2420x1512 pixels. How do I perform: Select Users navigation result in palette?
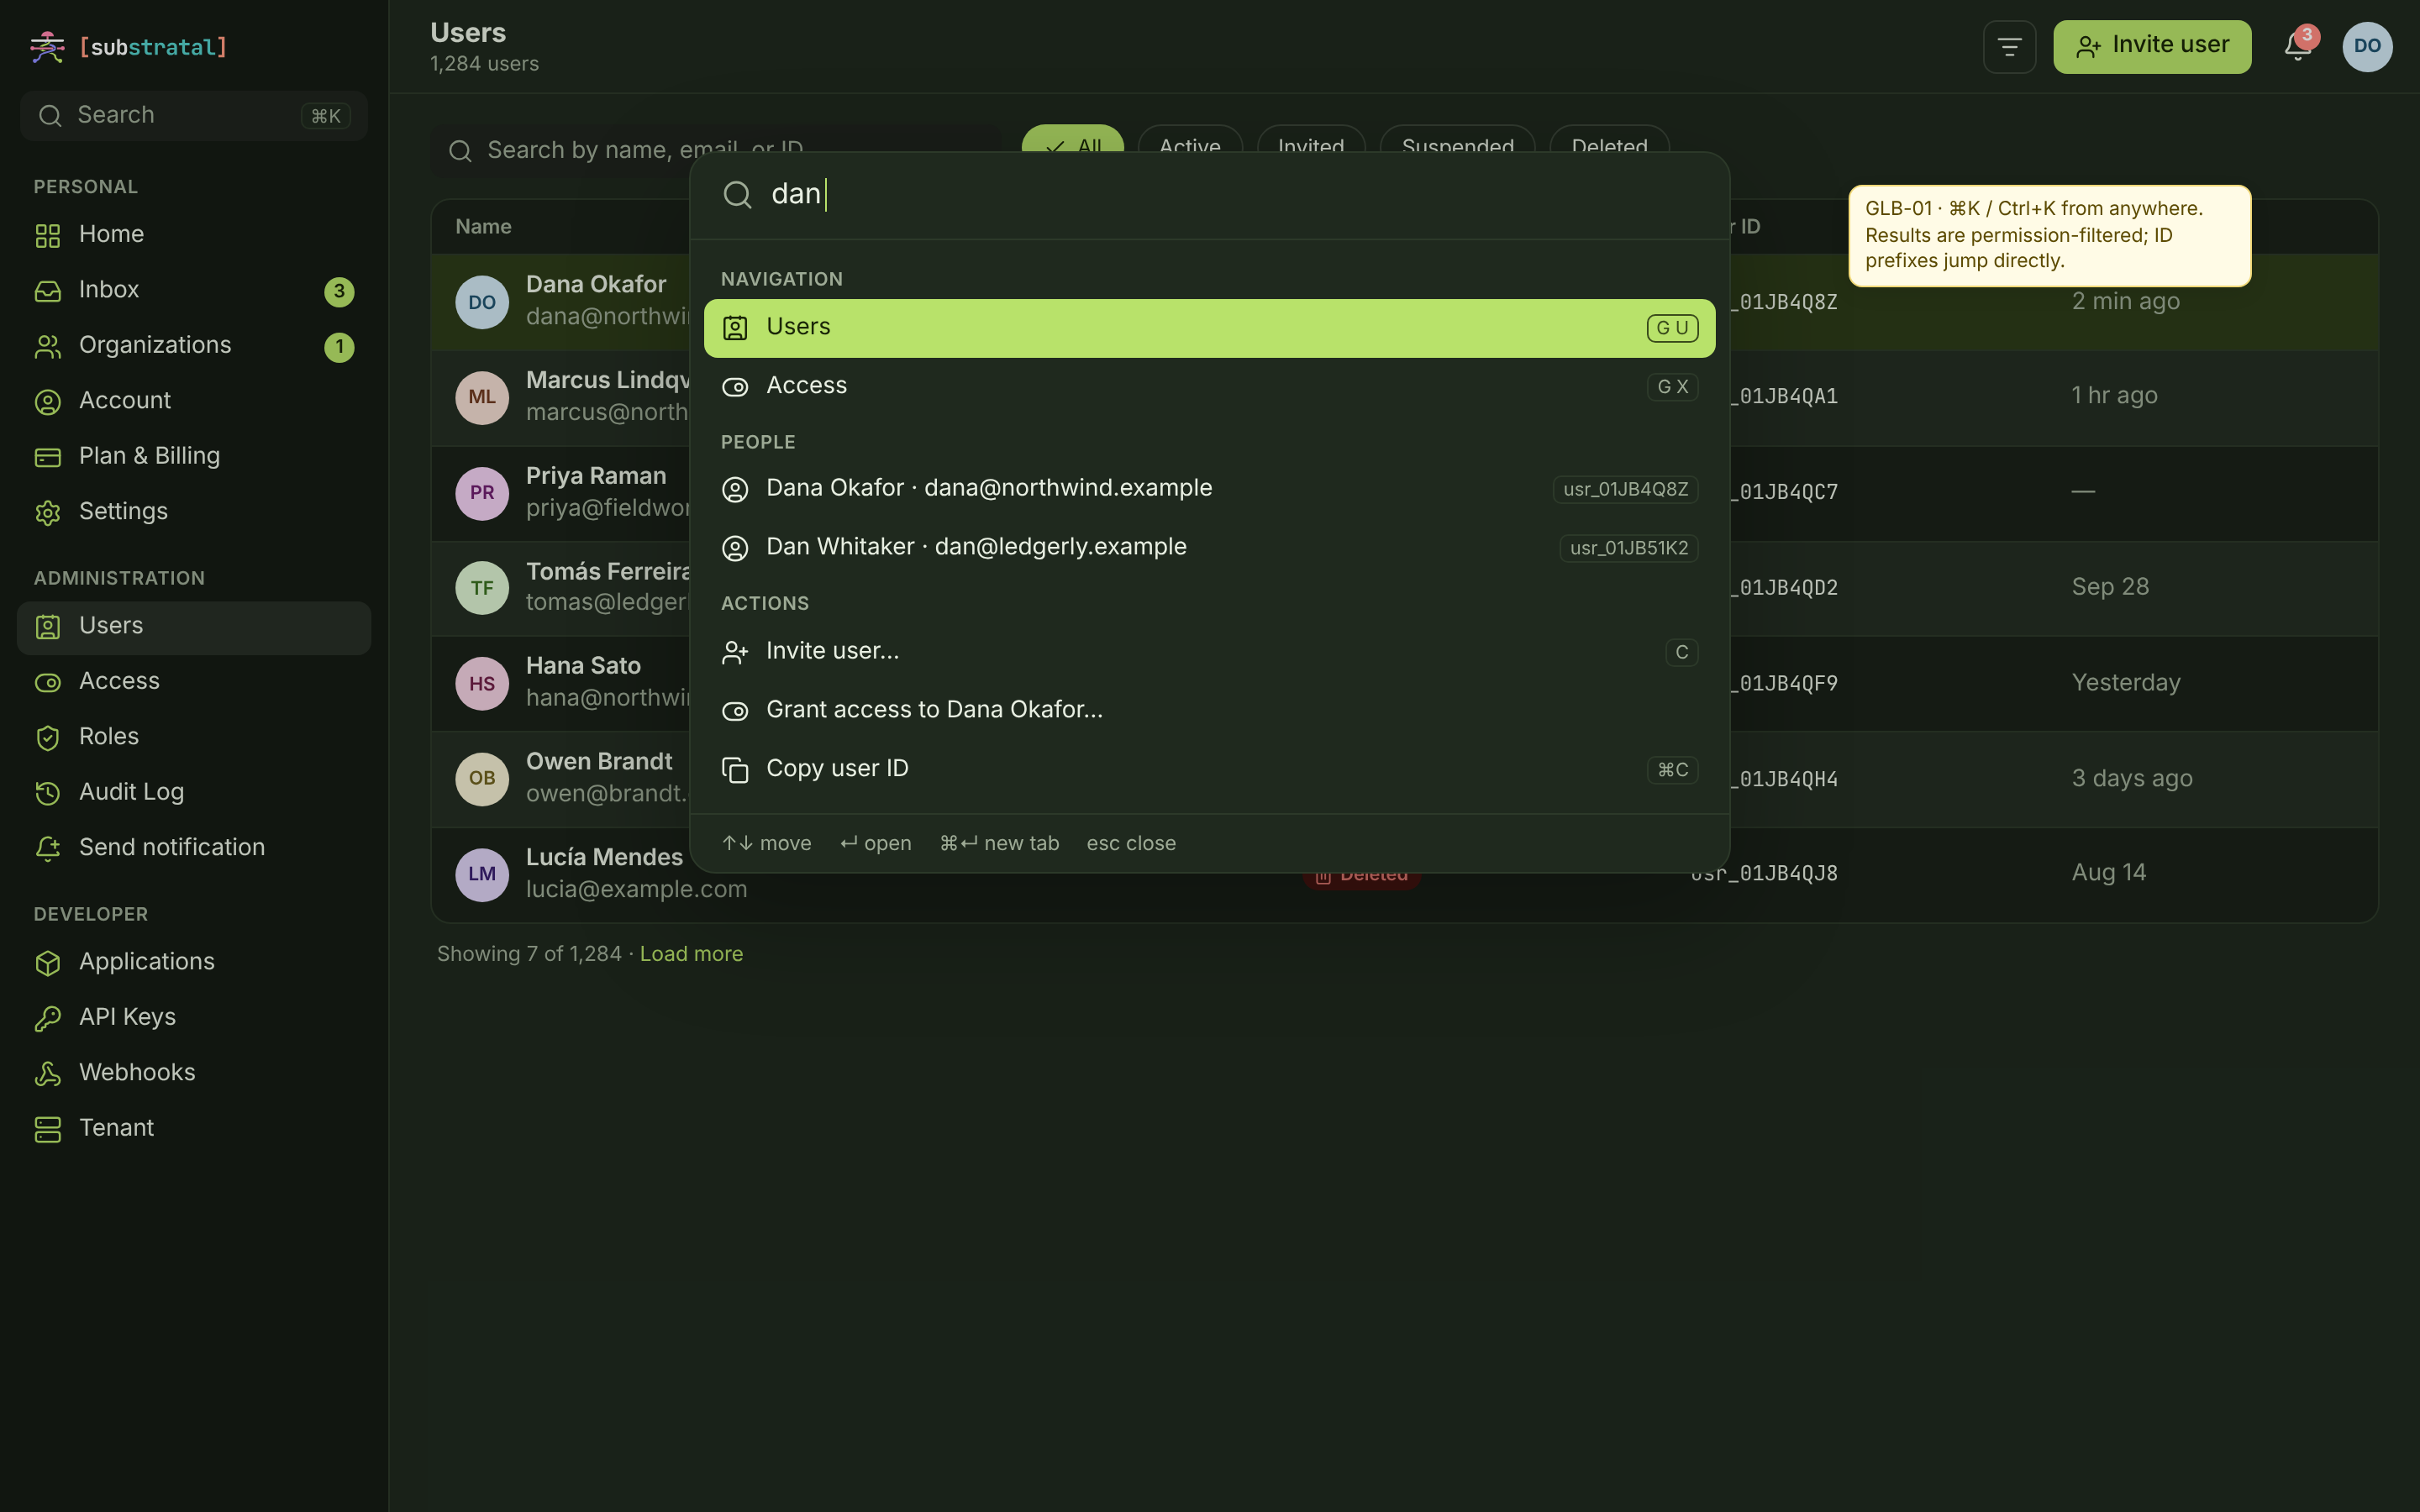(x=1209, y=328)
